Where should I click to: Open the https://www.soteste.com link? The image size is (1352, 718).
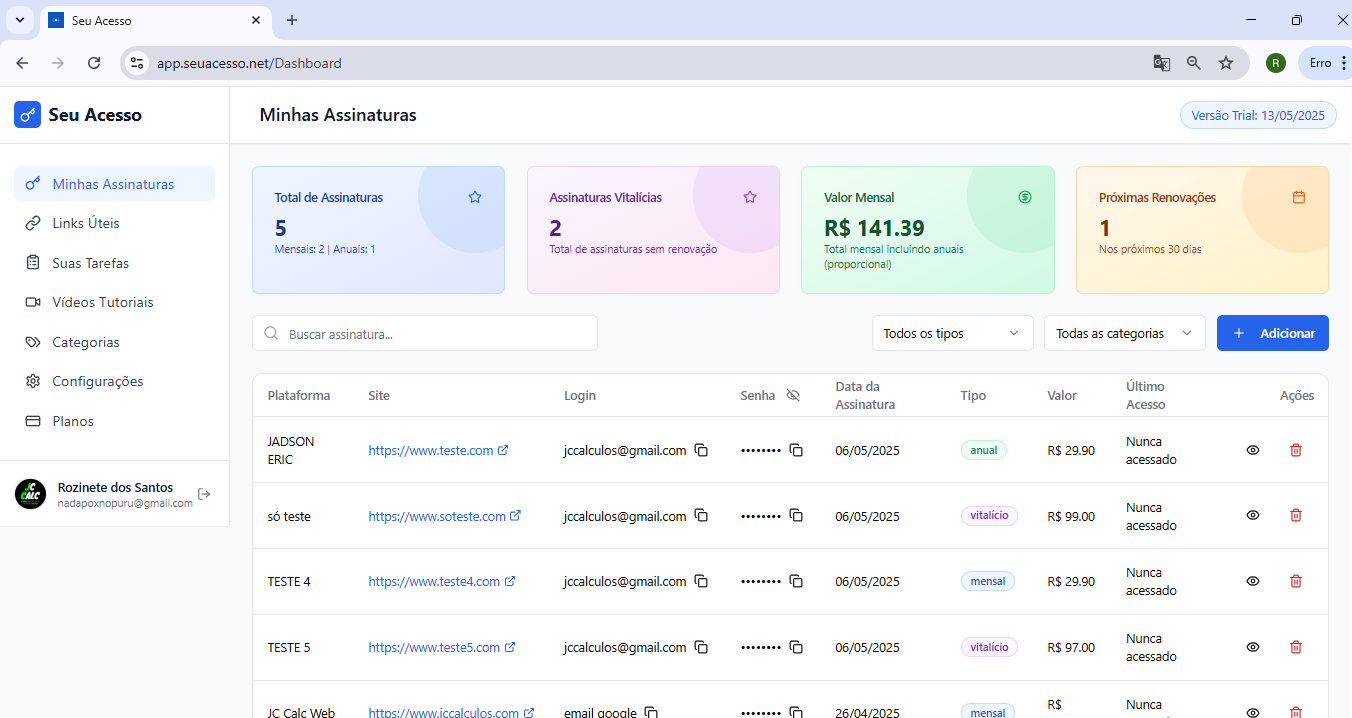click(x=444, y=516)
